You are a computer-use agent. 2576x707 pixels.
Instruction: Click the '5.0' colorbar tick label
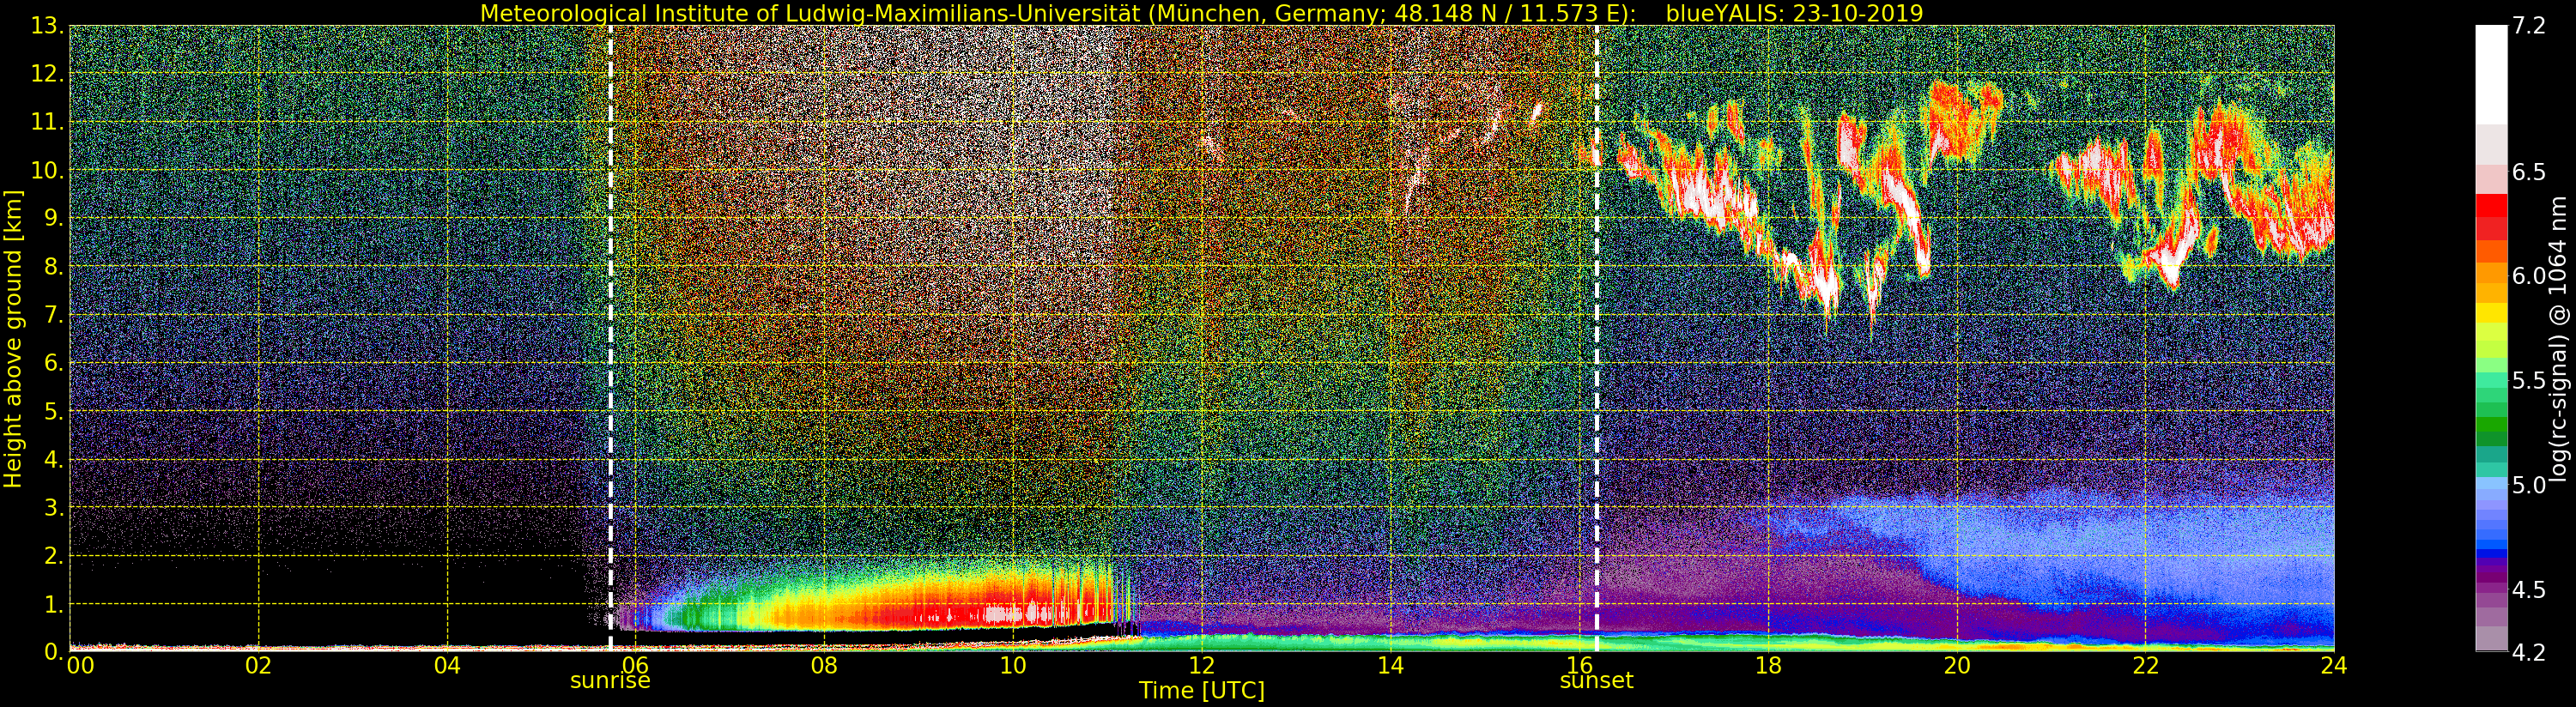point(2530,485)
